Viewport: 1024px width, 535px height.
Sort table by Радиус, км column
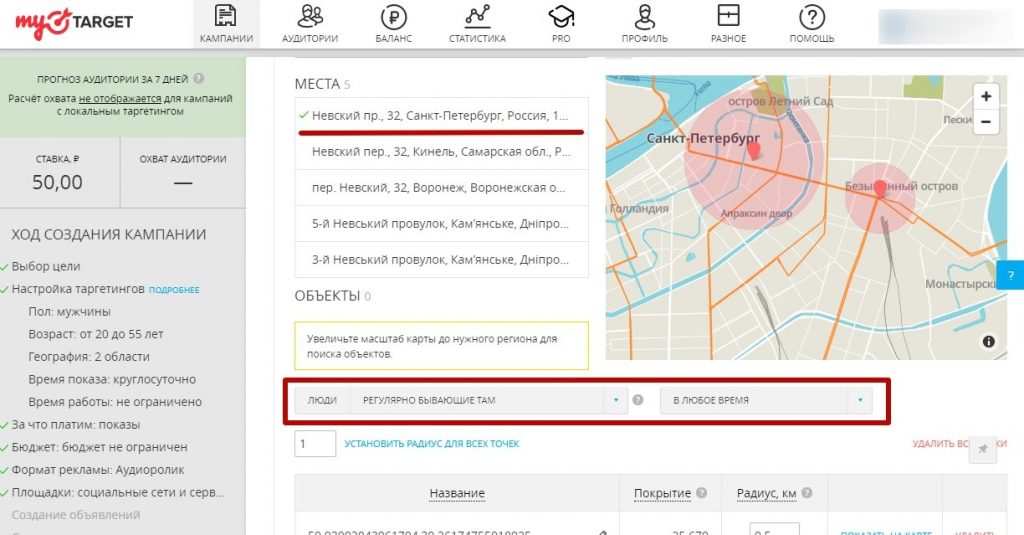point(766,493)
